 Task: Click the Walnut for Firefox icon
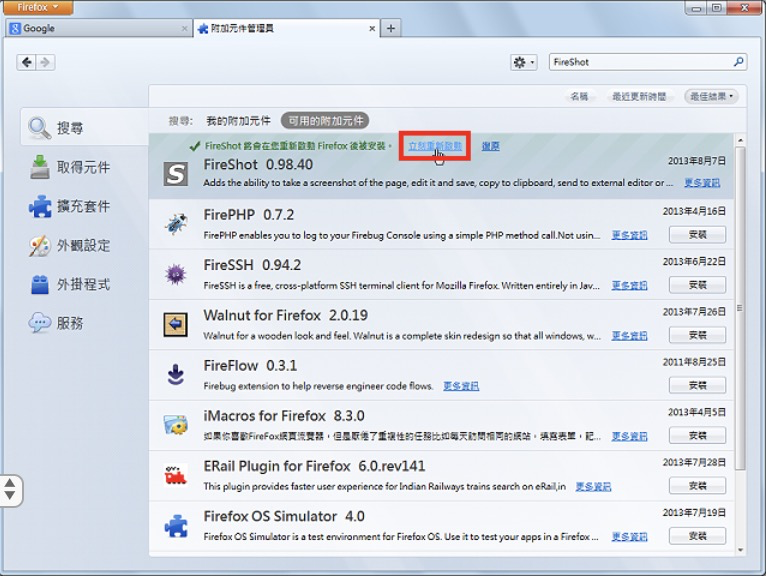[175, 324]
